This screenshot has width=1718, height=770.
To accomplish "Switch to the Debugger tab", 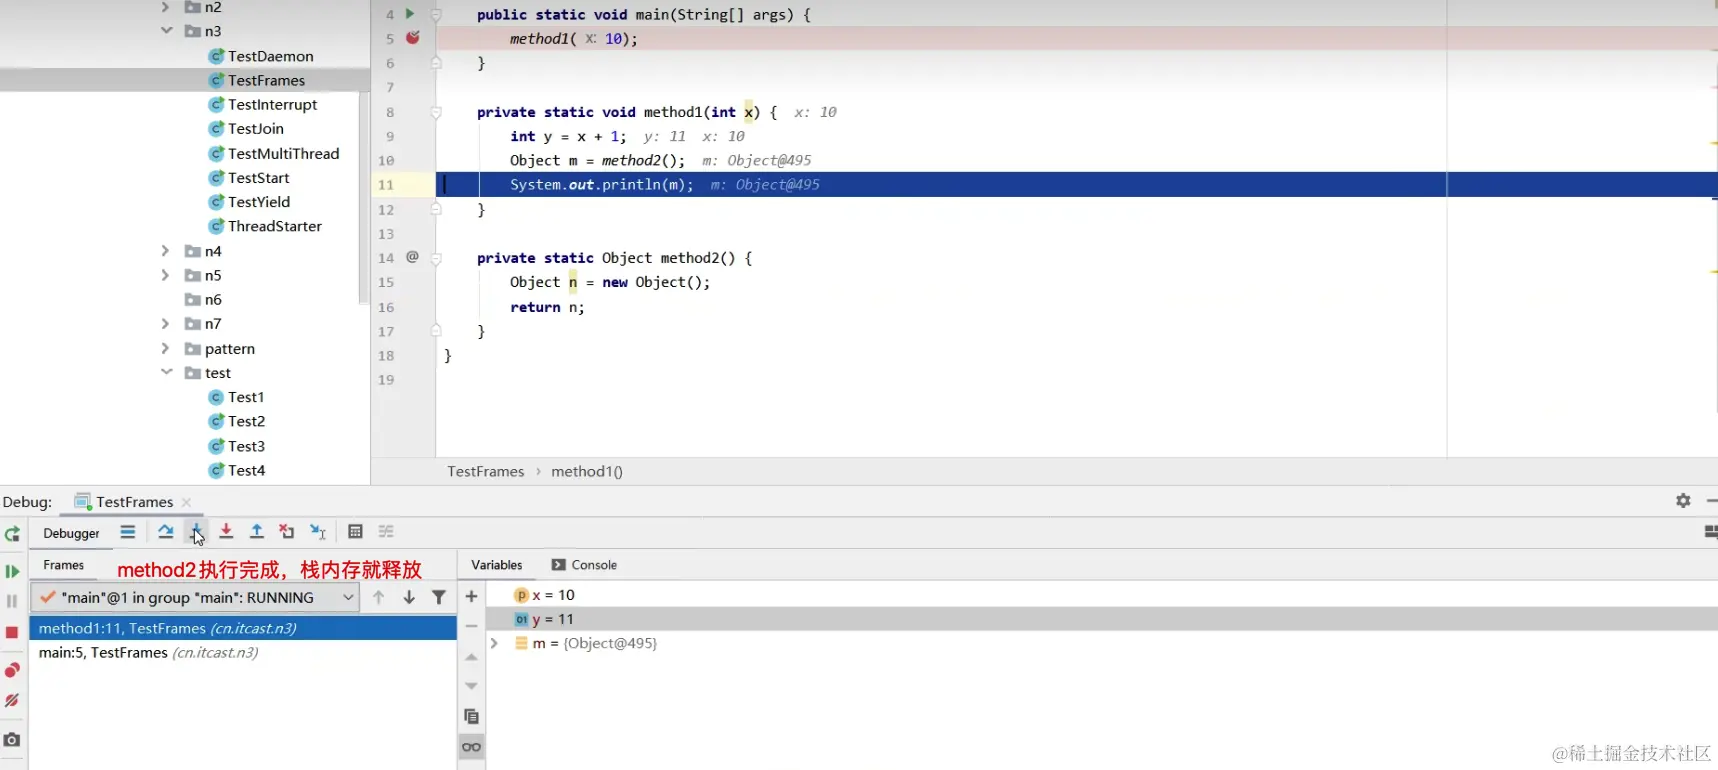I will click(71, 533).
